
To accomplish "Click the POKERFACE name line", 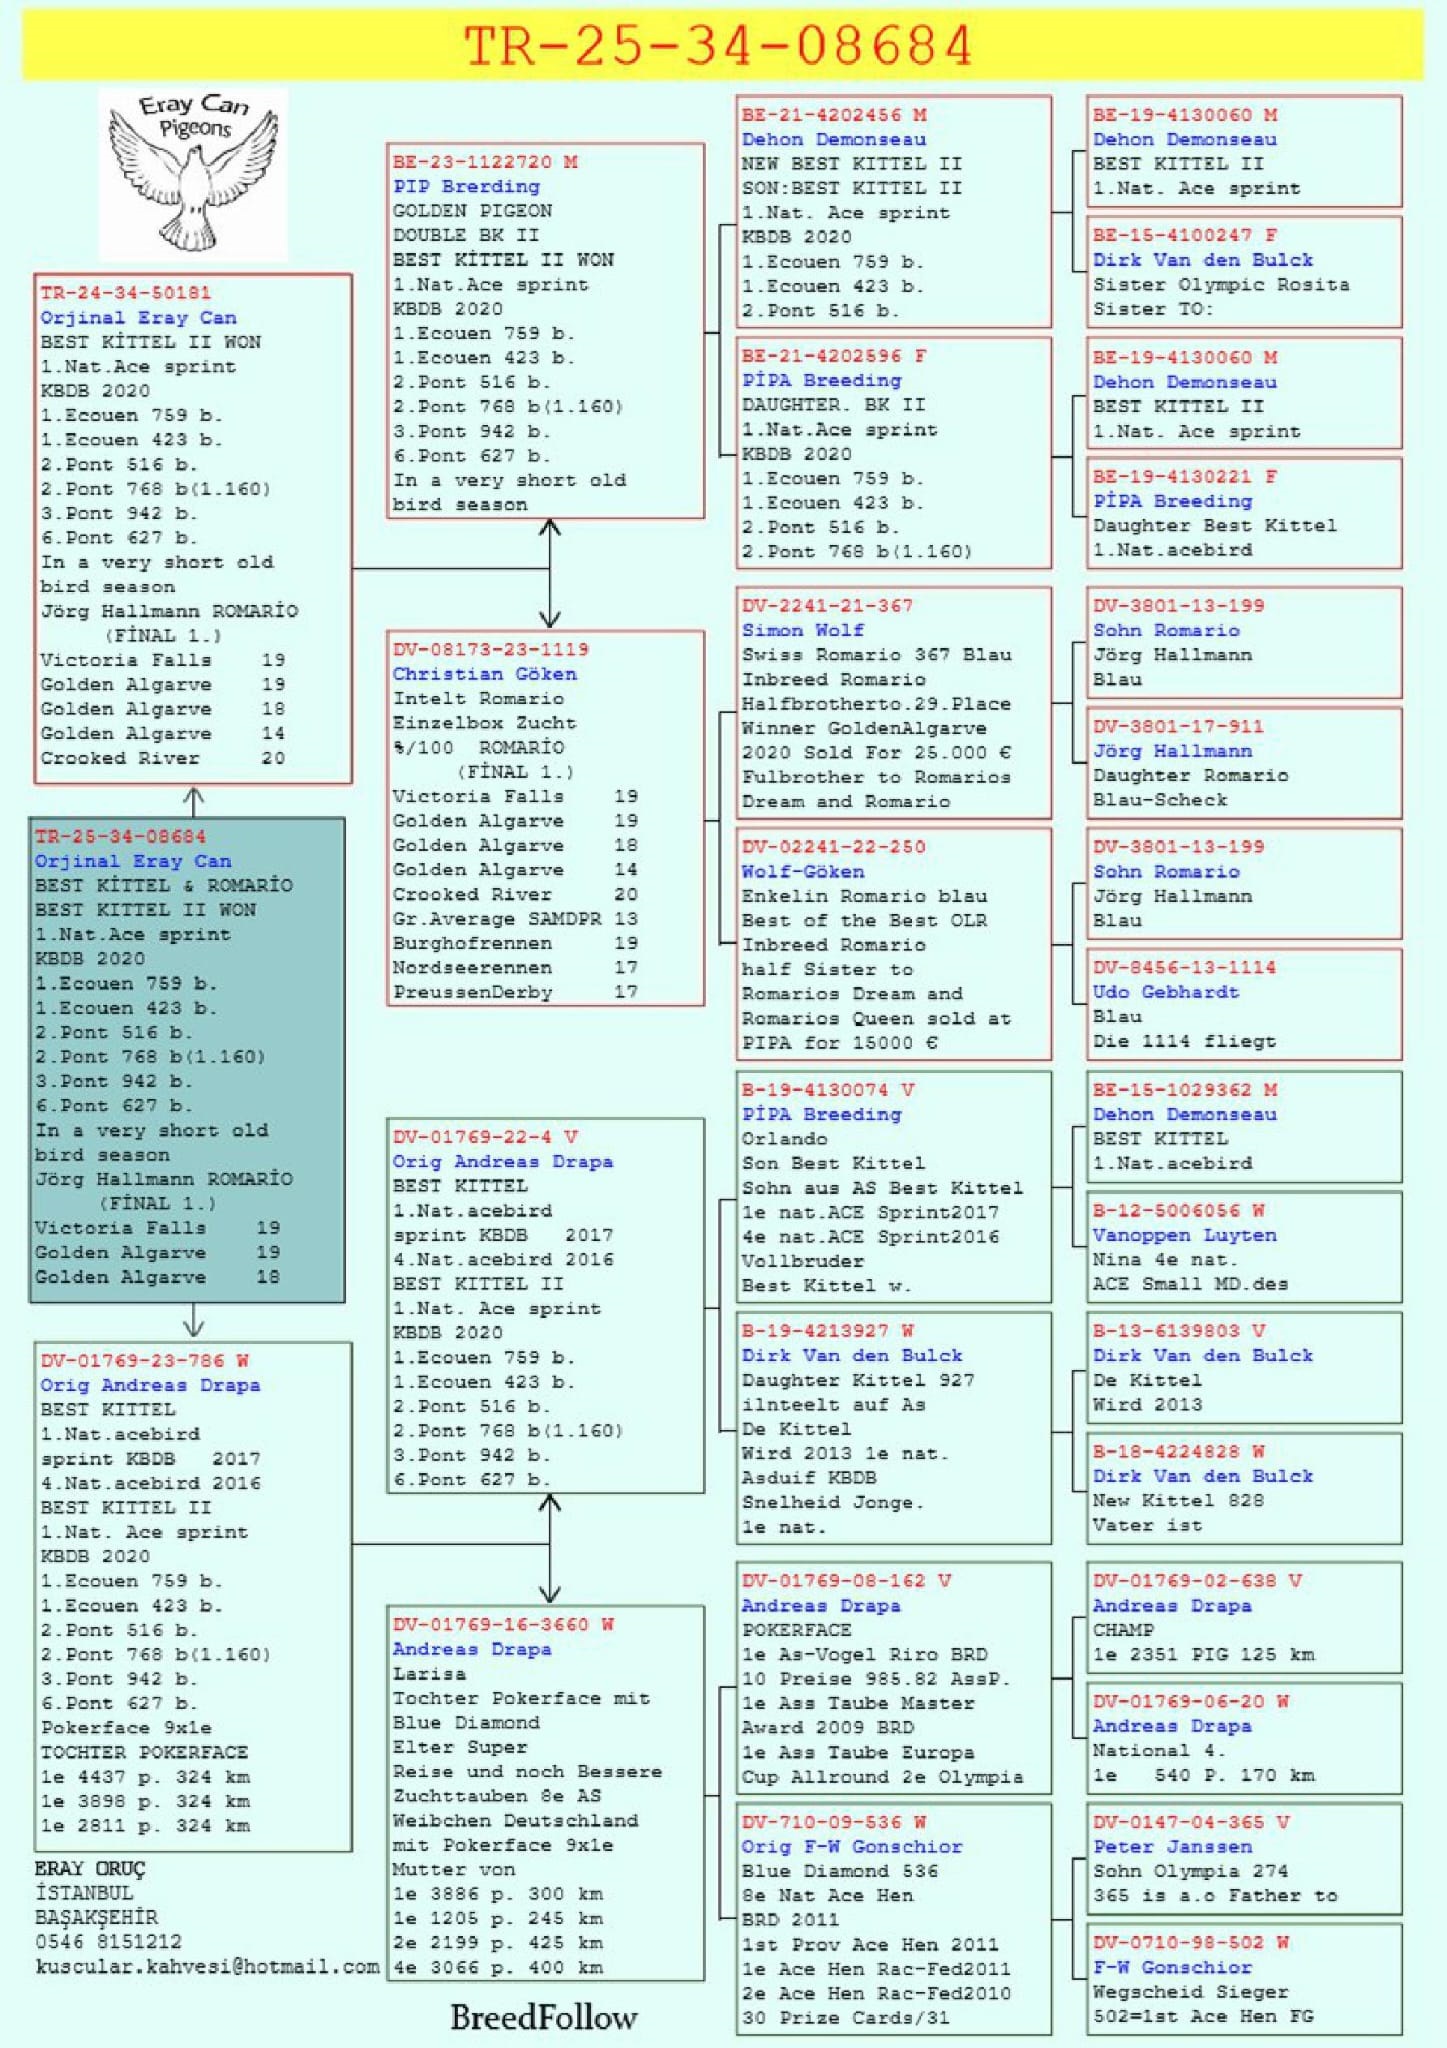I will [x=797, y=1629].
